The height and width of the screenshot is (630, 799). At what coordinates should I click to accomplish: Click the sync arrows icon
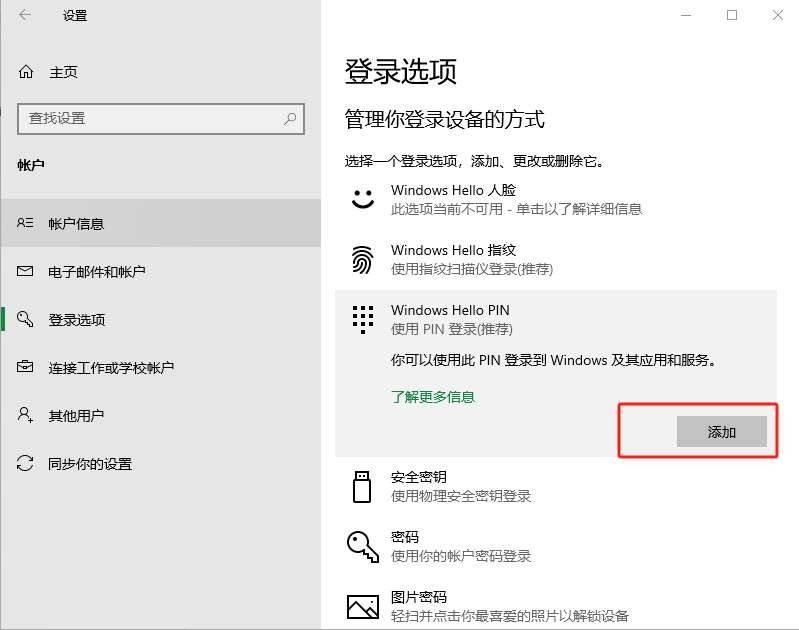click(x=25, y=463)
